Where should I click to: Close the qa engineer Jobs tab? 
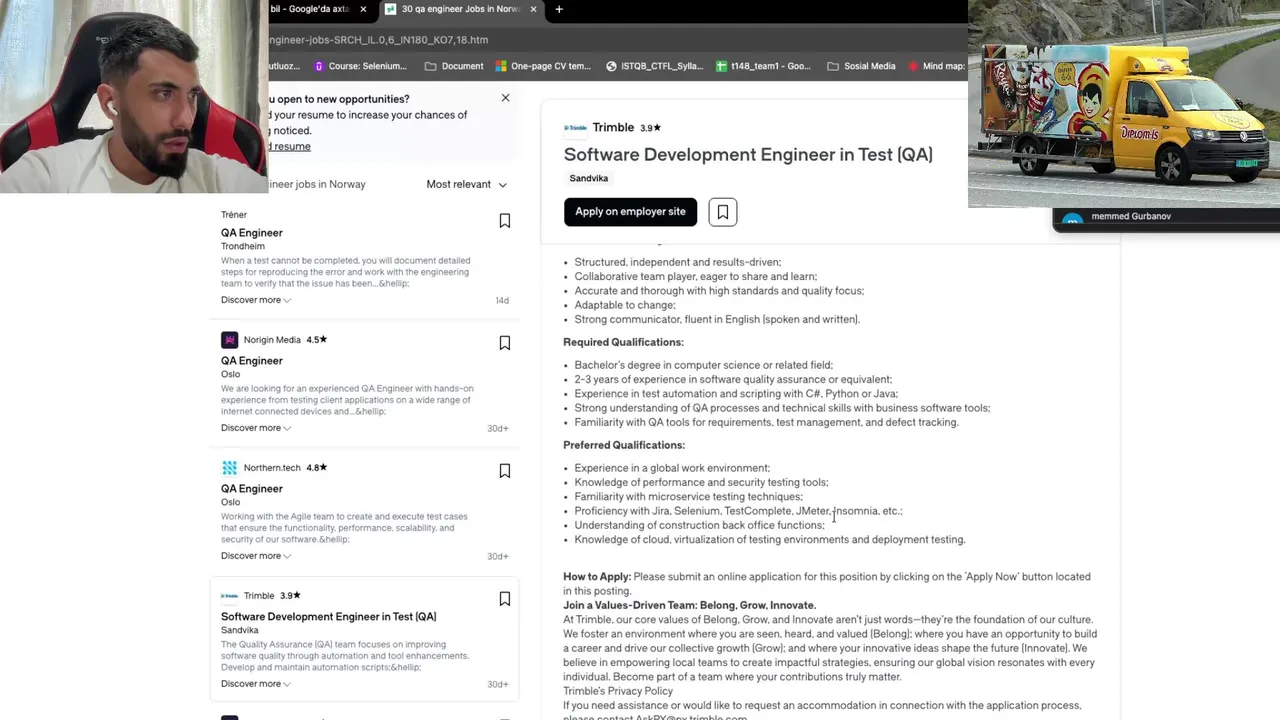[x=533, y=9]
